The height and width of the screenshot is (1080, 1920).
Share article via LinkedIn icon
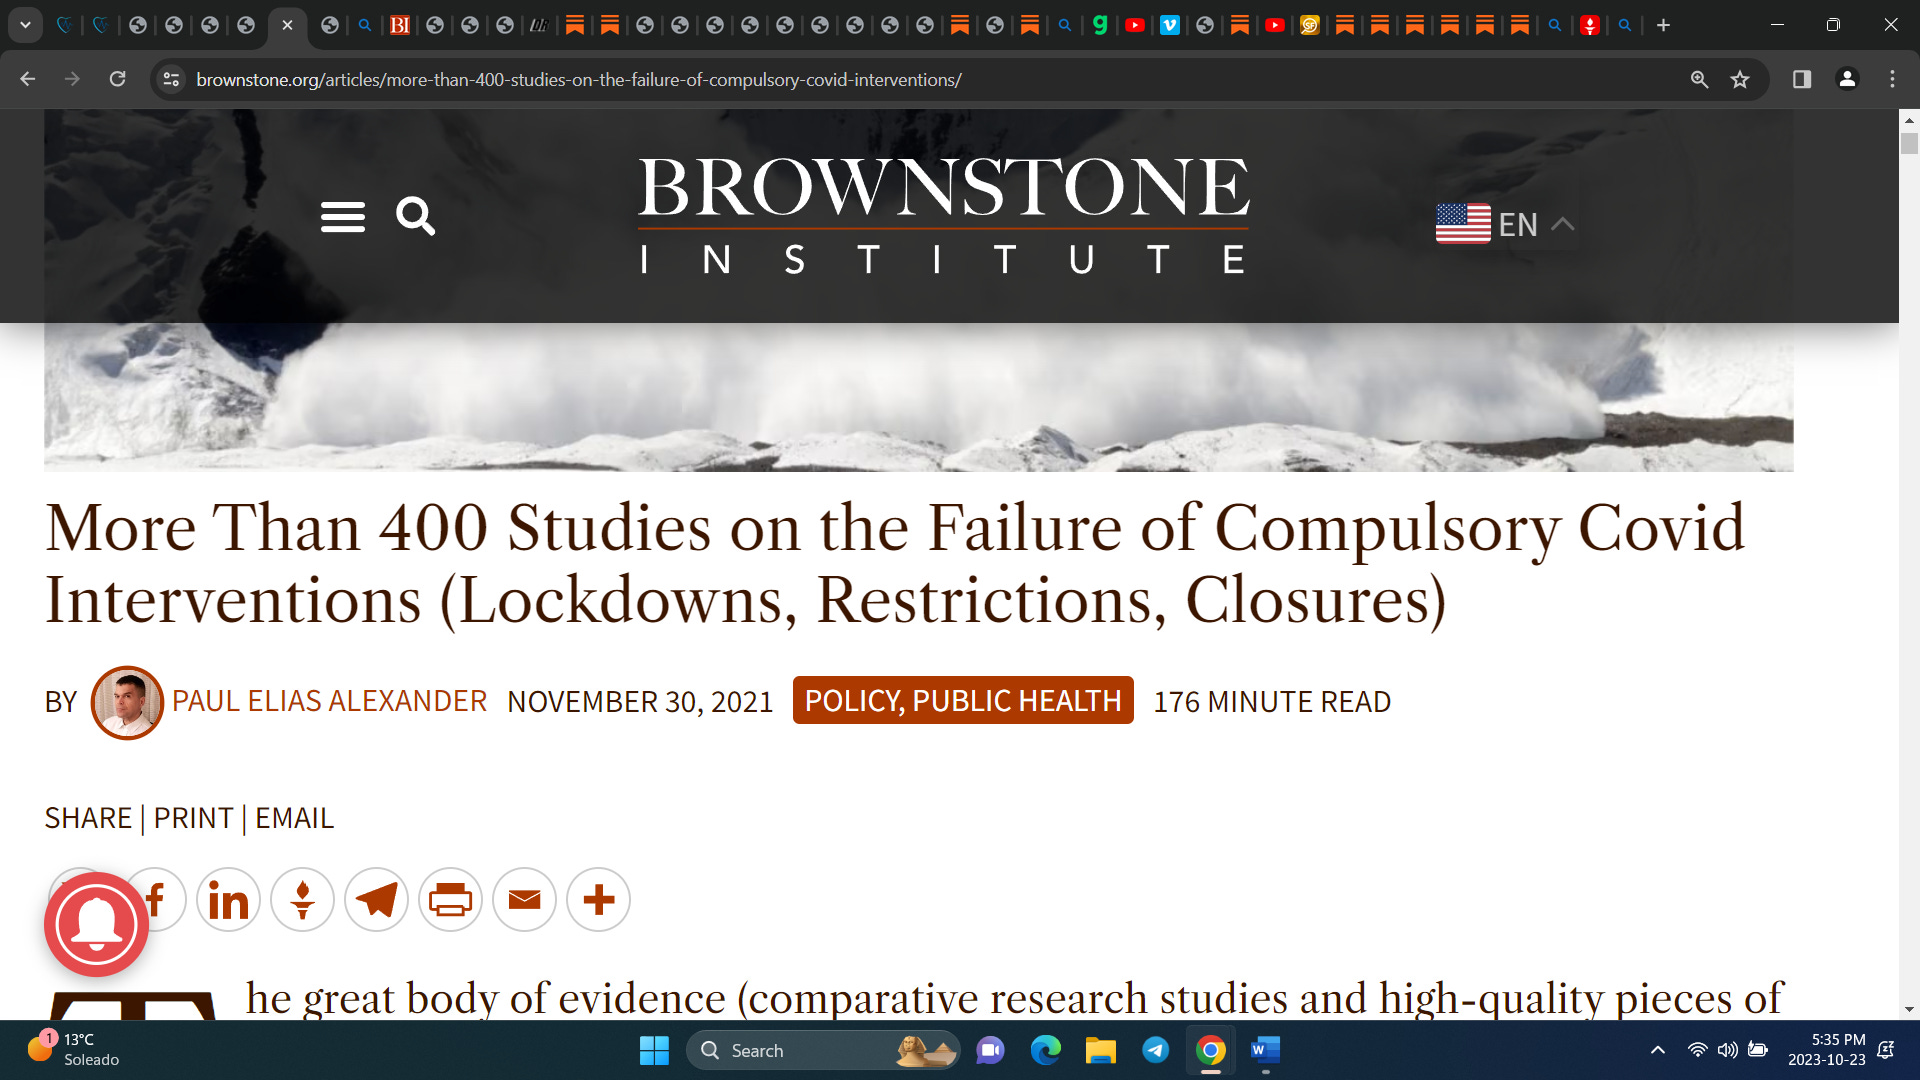pyautogui.click(x=228, y=900)
